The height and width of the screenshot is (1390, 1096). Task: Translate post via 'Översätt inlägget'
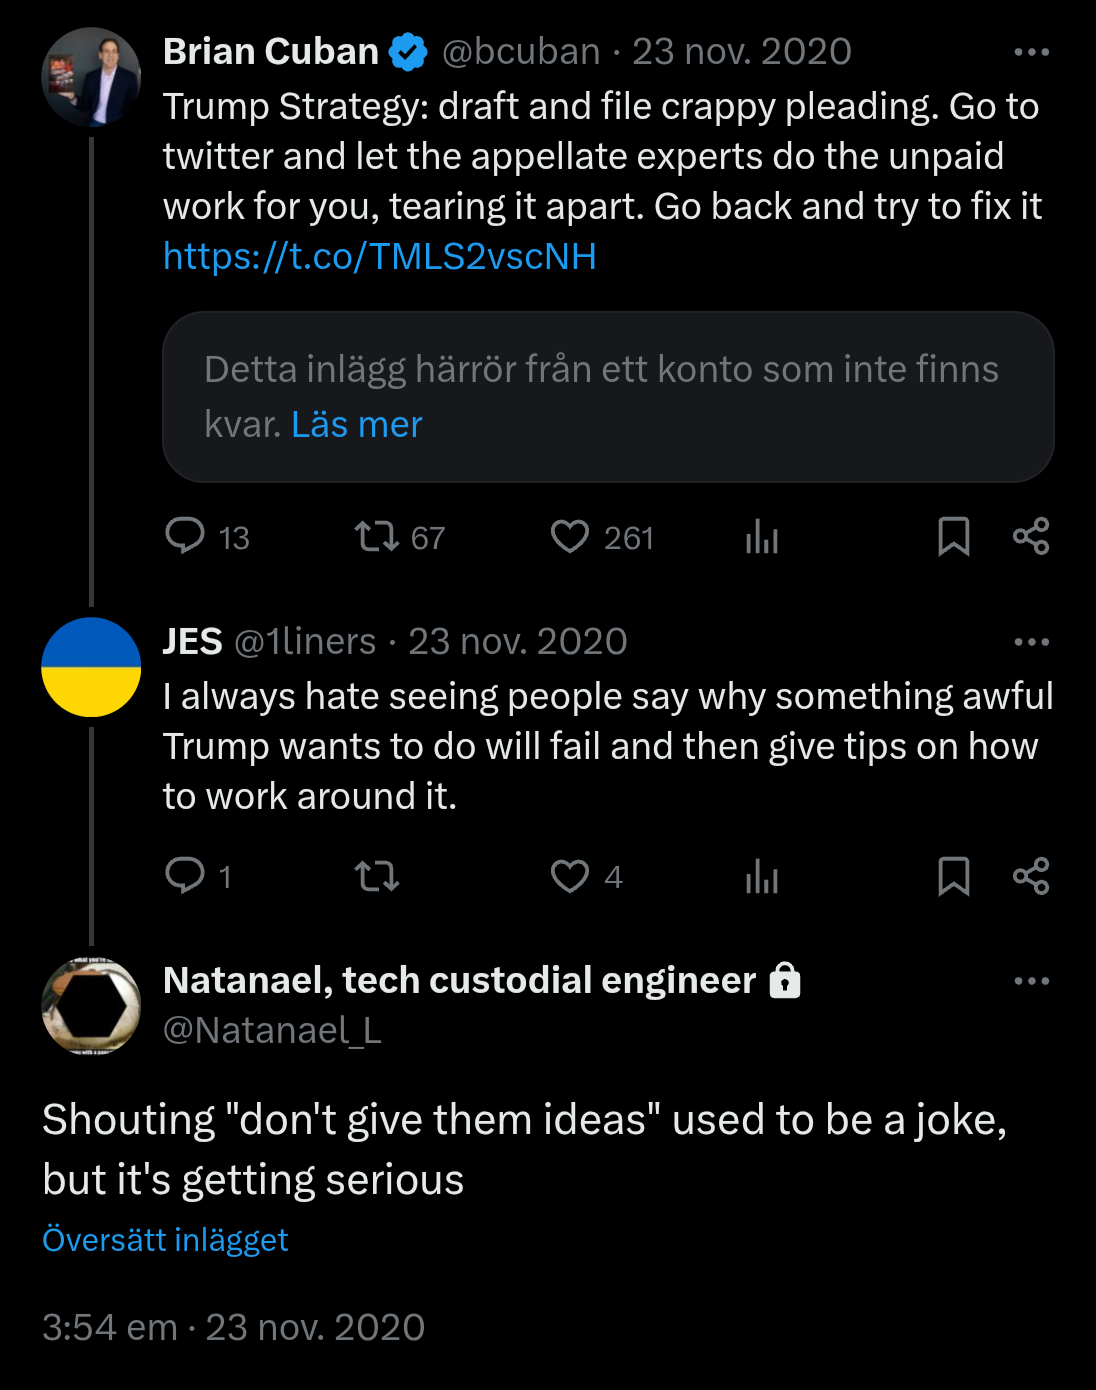click(x=165, y=1240)
